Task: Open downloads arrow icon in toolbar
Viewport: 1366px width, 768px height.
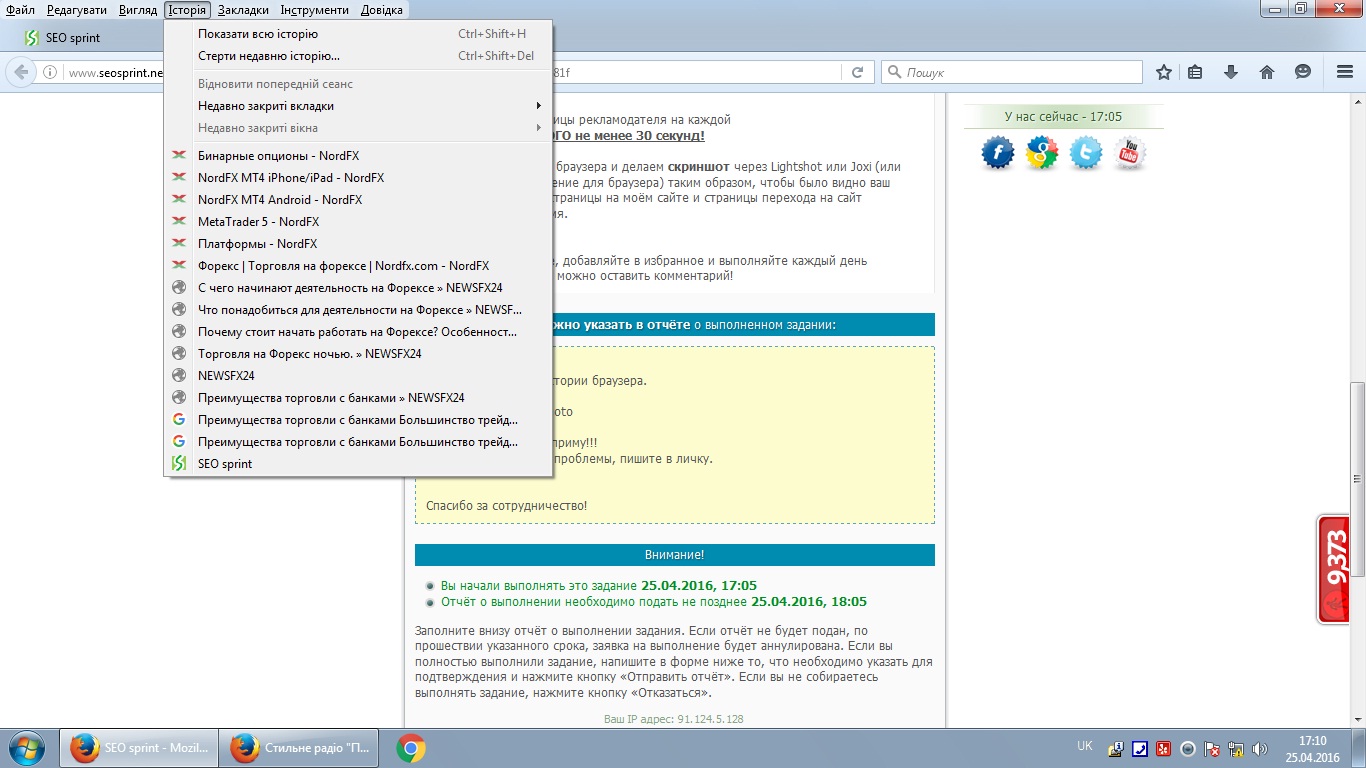Action: point(1231,73)
